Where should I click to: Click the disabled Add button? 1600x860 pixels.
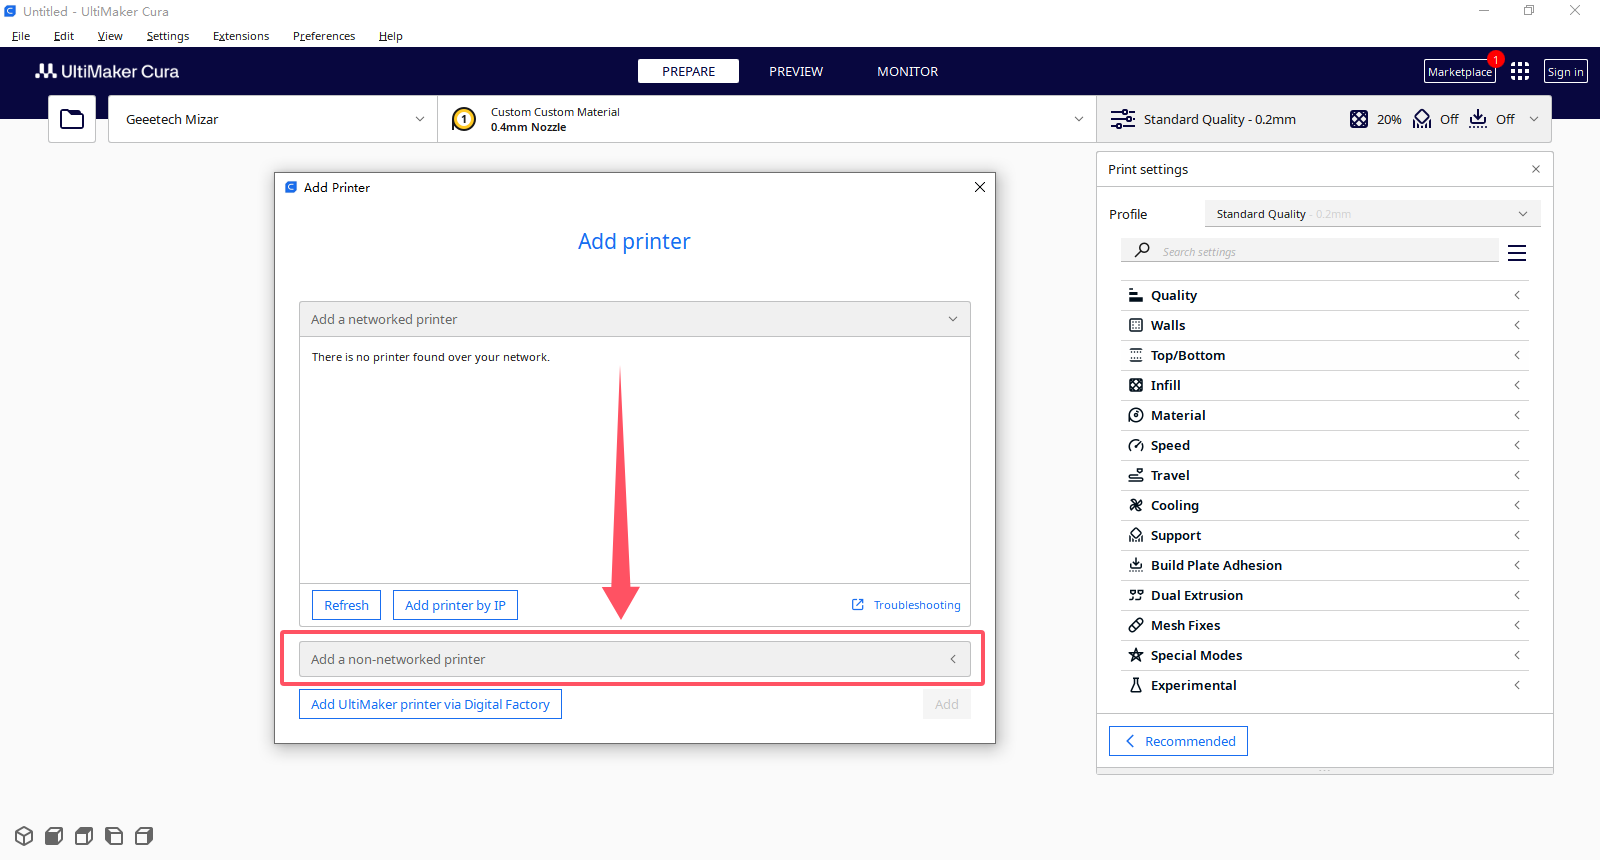[x=947, y=704]
